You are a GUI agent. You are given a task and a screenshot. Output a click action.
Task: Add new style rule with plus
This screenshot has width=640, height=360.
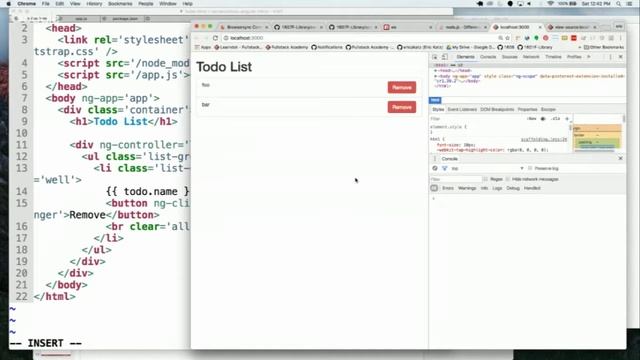567,119
